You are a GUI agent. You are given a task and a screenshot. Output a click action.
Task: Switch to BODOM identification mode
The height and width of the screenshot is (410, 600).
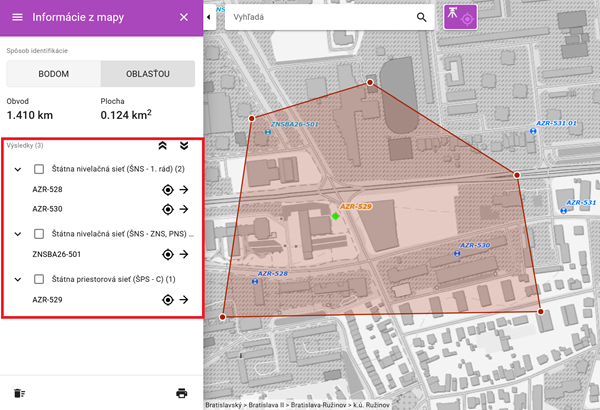(53, 74)
